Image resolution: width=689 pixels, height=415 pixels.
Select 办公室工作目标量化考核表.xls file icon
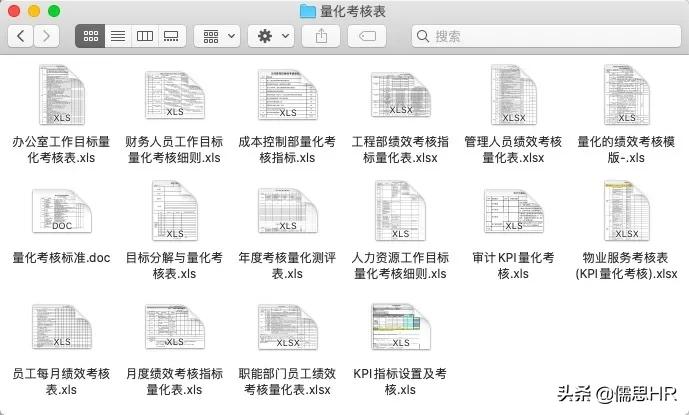62,95
